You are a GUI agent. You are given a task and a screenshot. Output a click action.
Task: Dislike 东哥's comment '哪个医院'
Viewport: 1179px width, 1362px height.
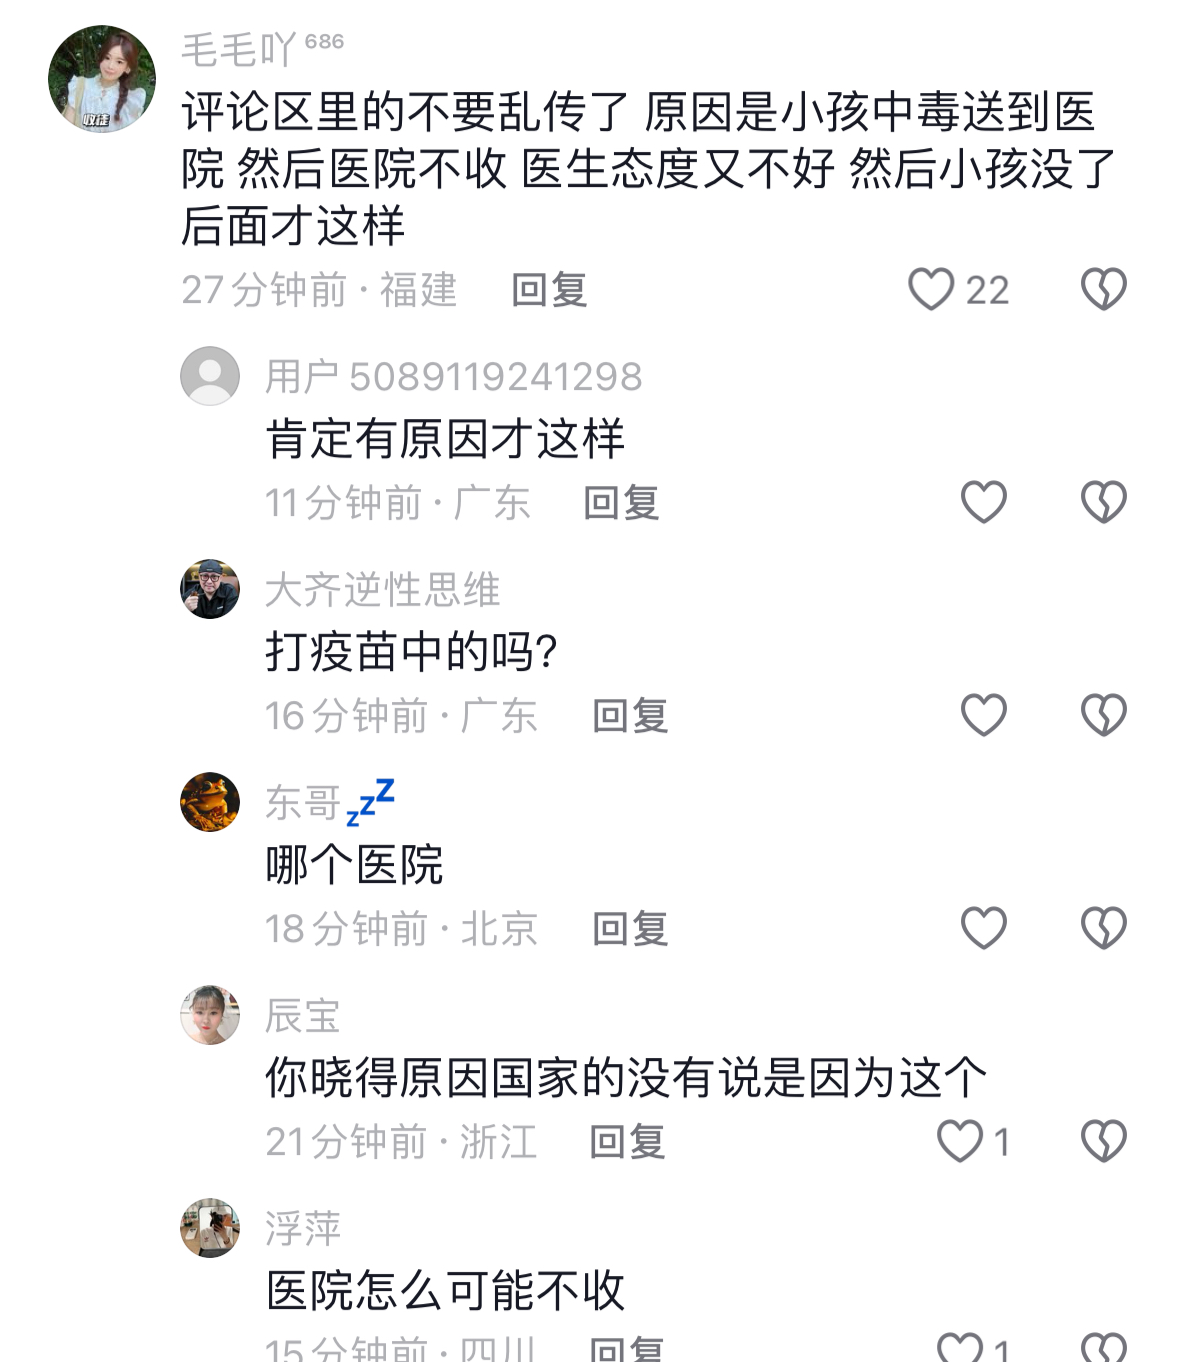click(1103, 928)
